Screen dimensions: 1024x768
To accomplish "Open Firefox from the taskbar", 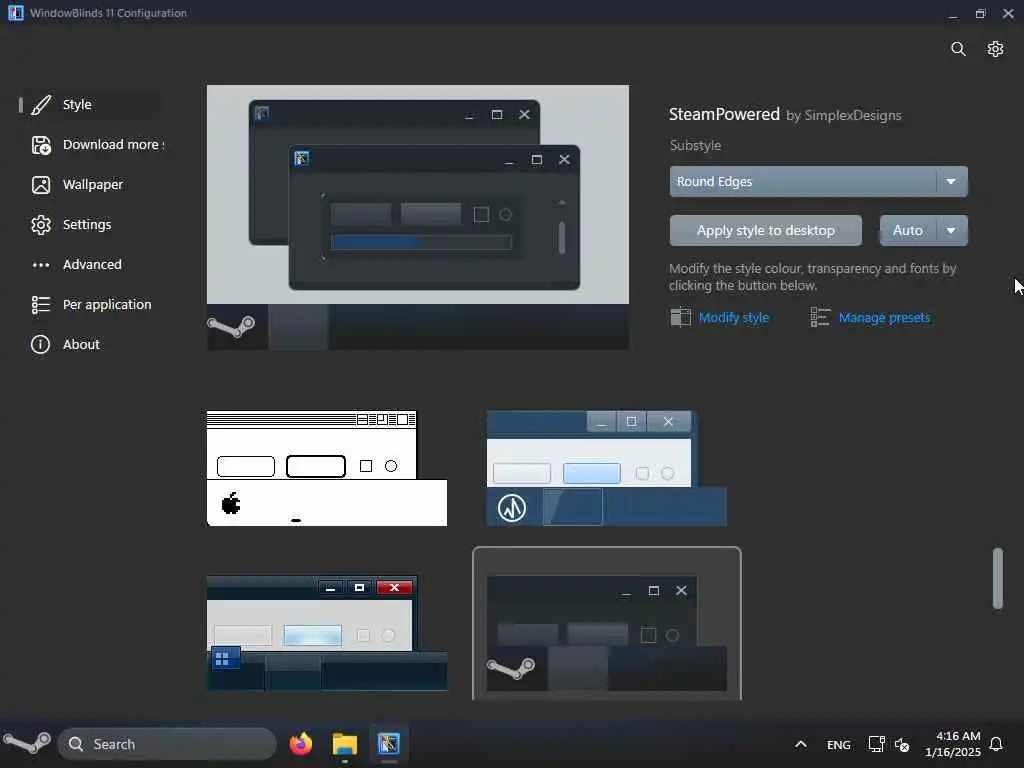I will point(300,744).
